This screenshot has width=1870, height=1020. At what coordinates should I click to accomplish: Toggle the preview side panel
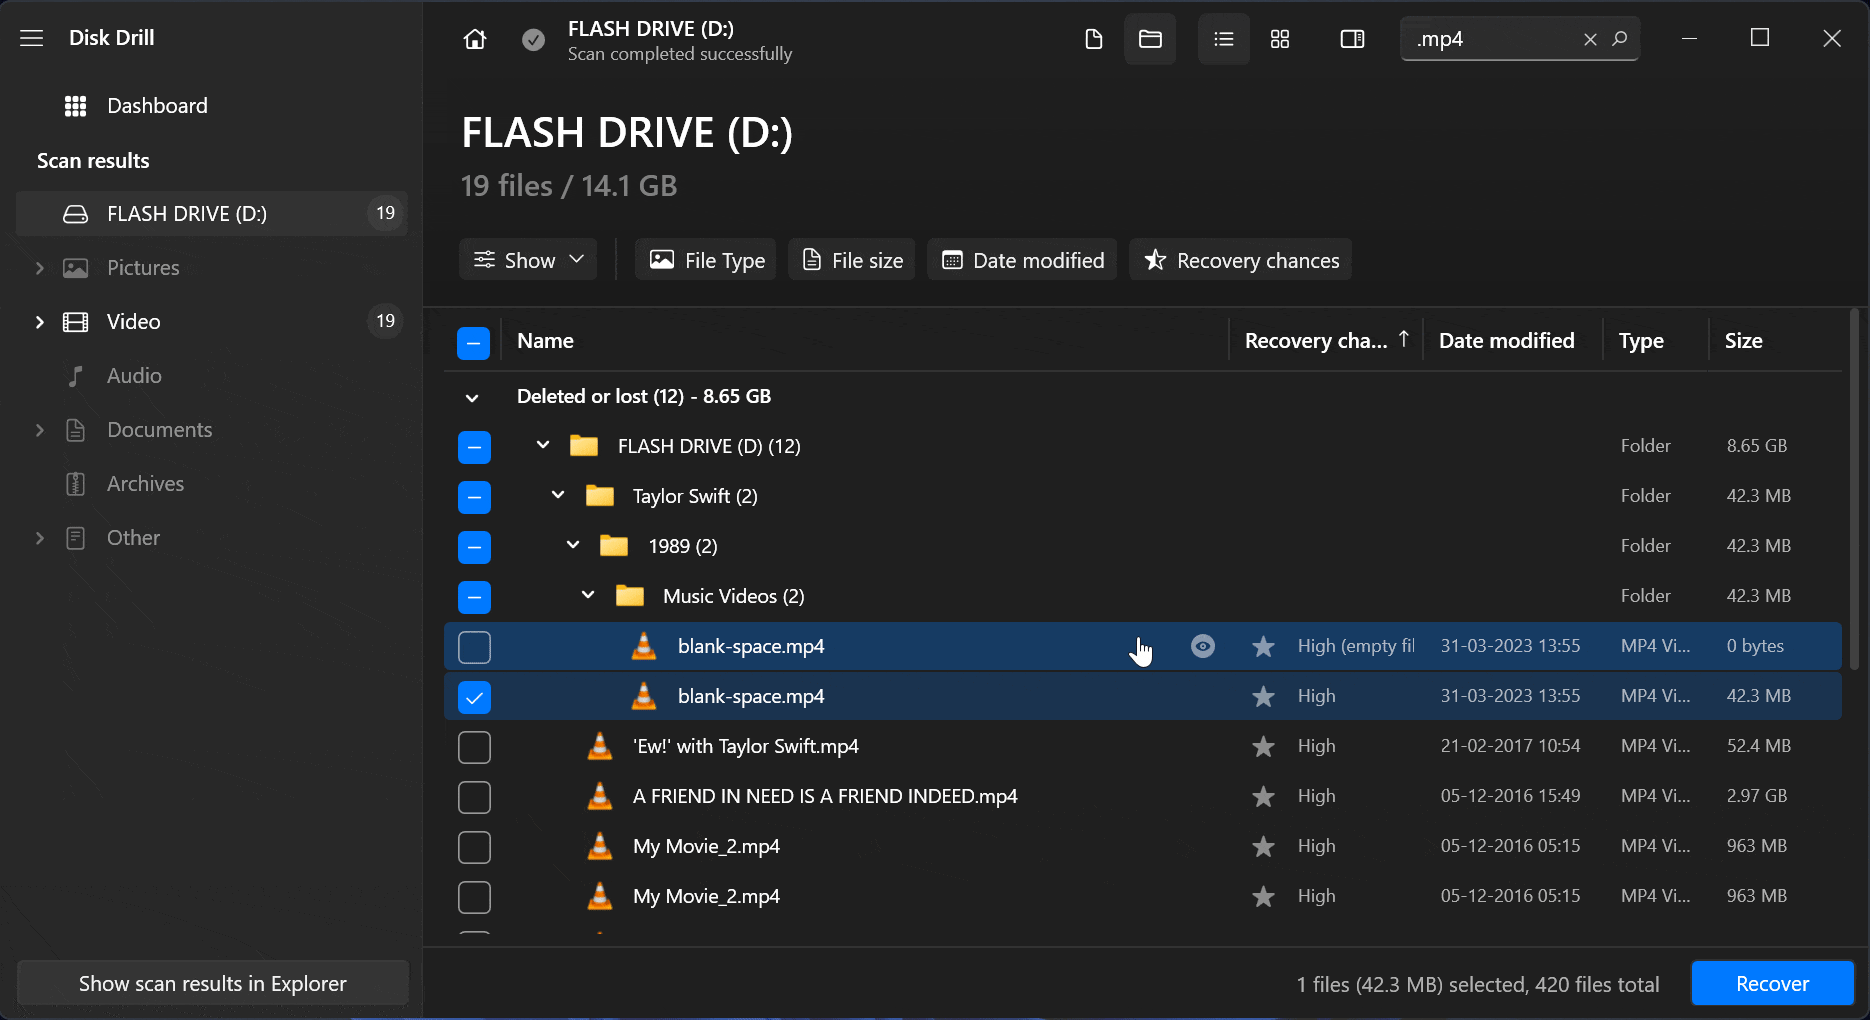pos(1352,39)
